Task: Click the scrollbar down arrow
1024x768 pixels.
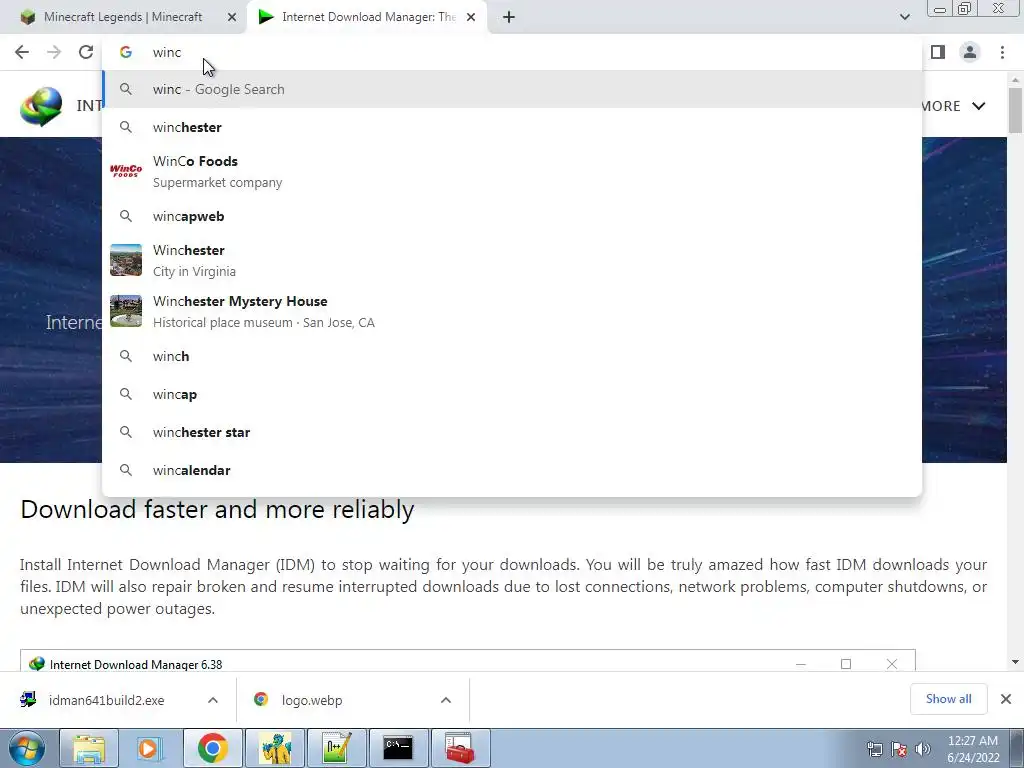Action: (1015, 662)
